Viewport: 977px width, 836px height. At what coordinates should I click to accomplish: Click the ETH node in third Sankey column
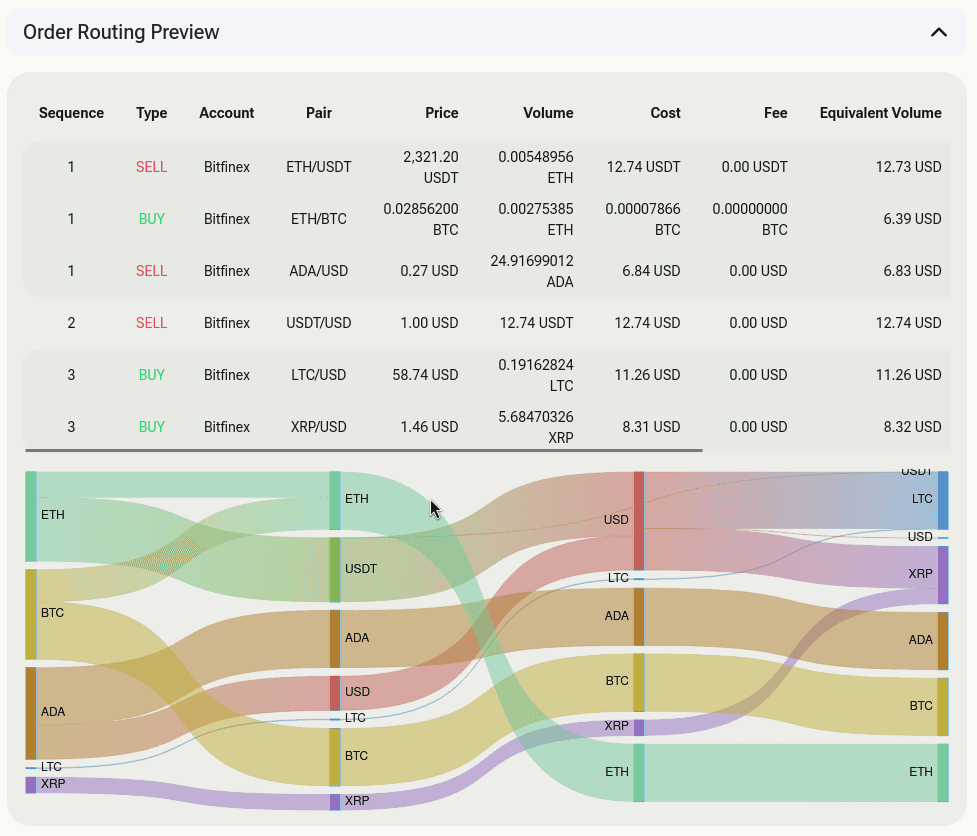click(x=639, y=772)
